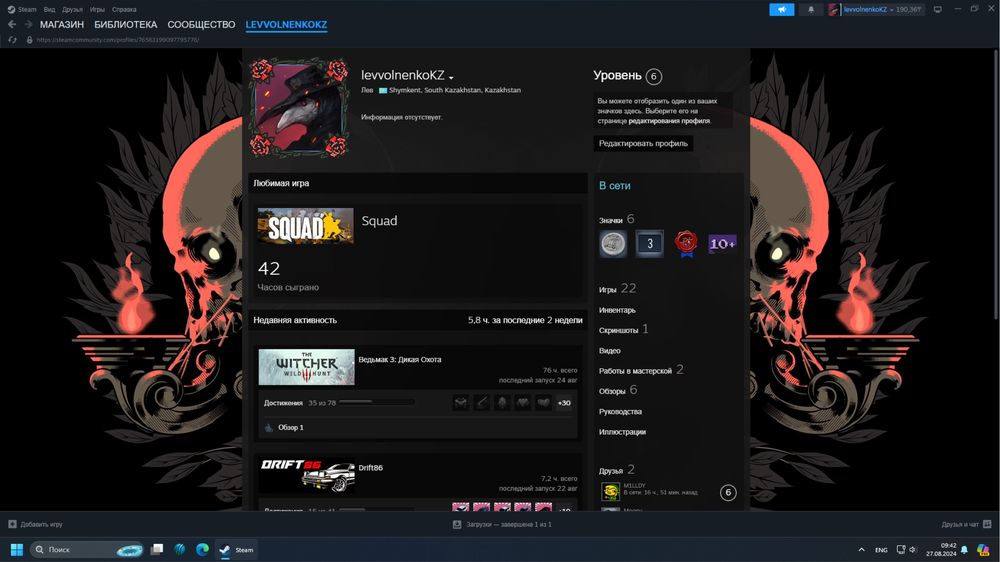Open the Друзья 2 link
This screenshot has width=1000, height=562.
pyautogui.click(x=616, y=470)
